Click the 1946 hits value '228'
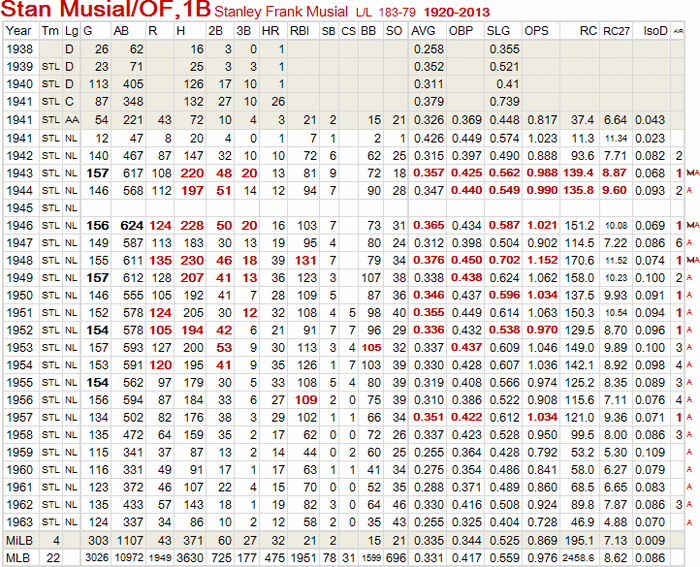 (x=192, y=225)
